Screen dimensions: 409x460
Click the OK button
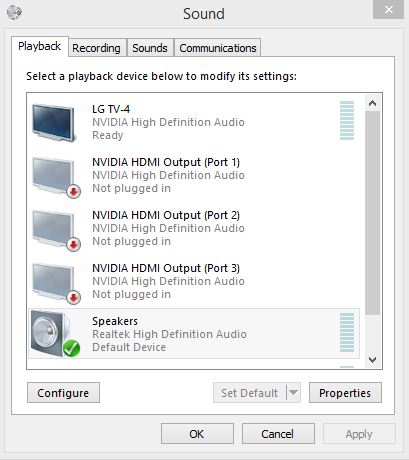coord(197,434)
